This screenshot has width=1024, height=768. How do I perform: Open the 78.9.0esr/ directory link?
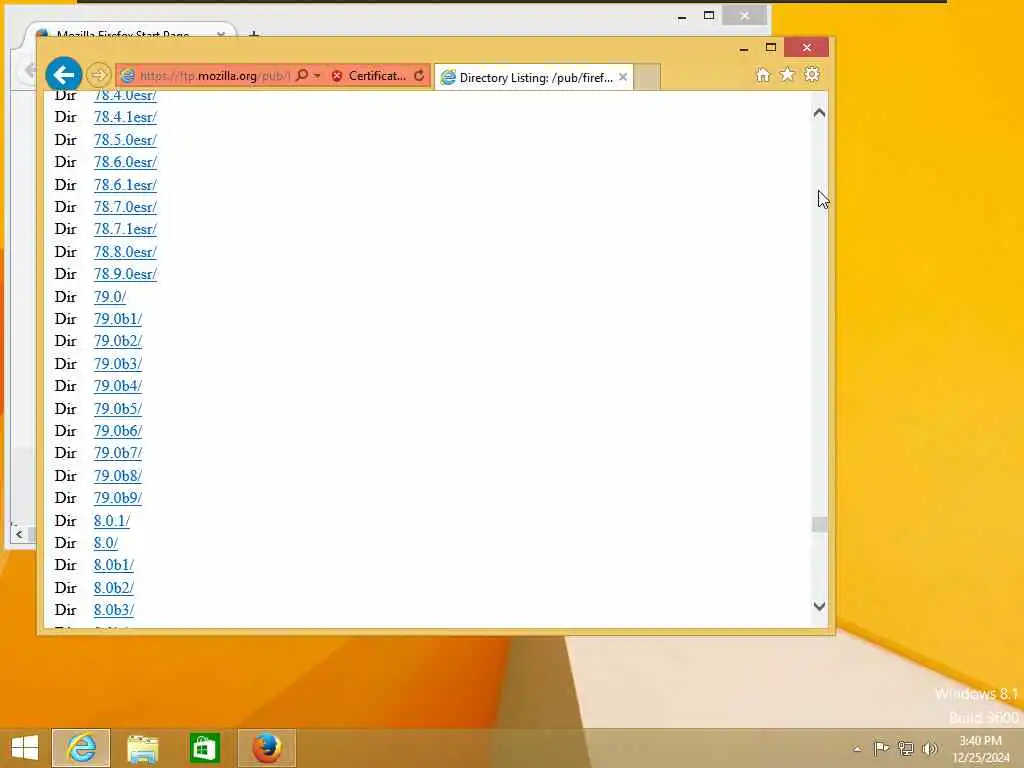tap(125, 274)
